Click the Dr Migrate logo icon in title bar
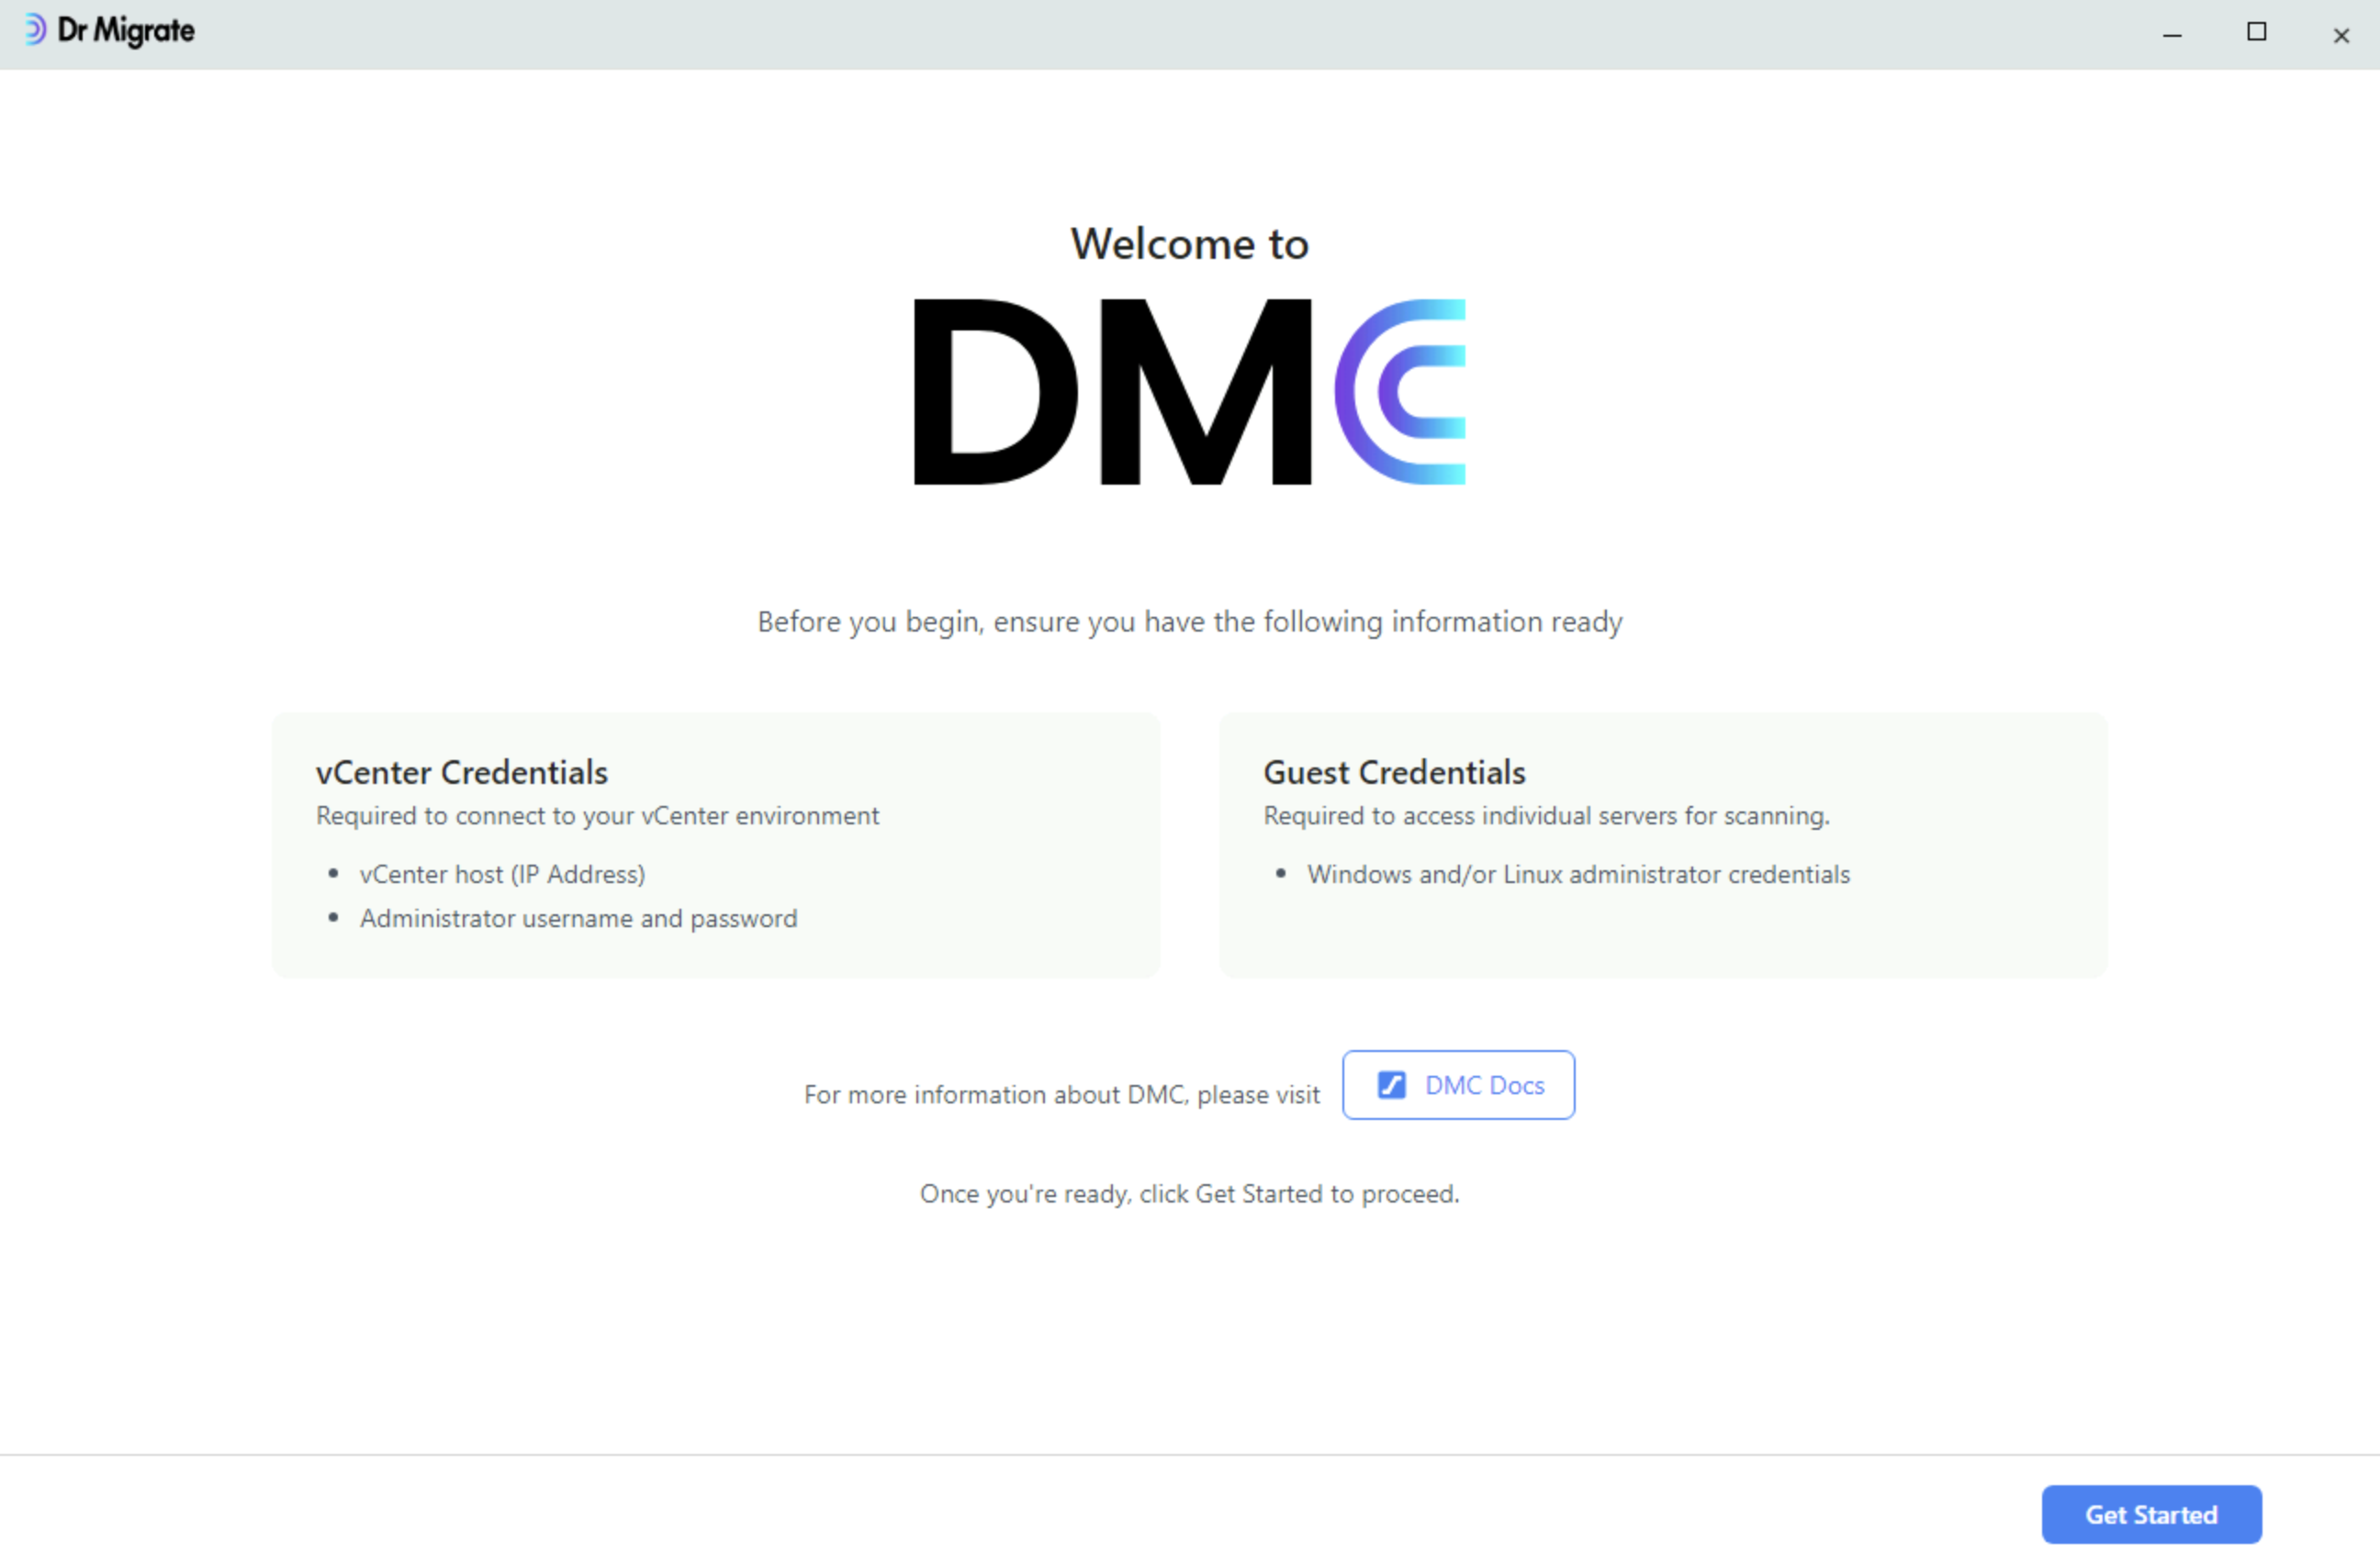2380x1566 pixels. 35,30
